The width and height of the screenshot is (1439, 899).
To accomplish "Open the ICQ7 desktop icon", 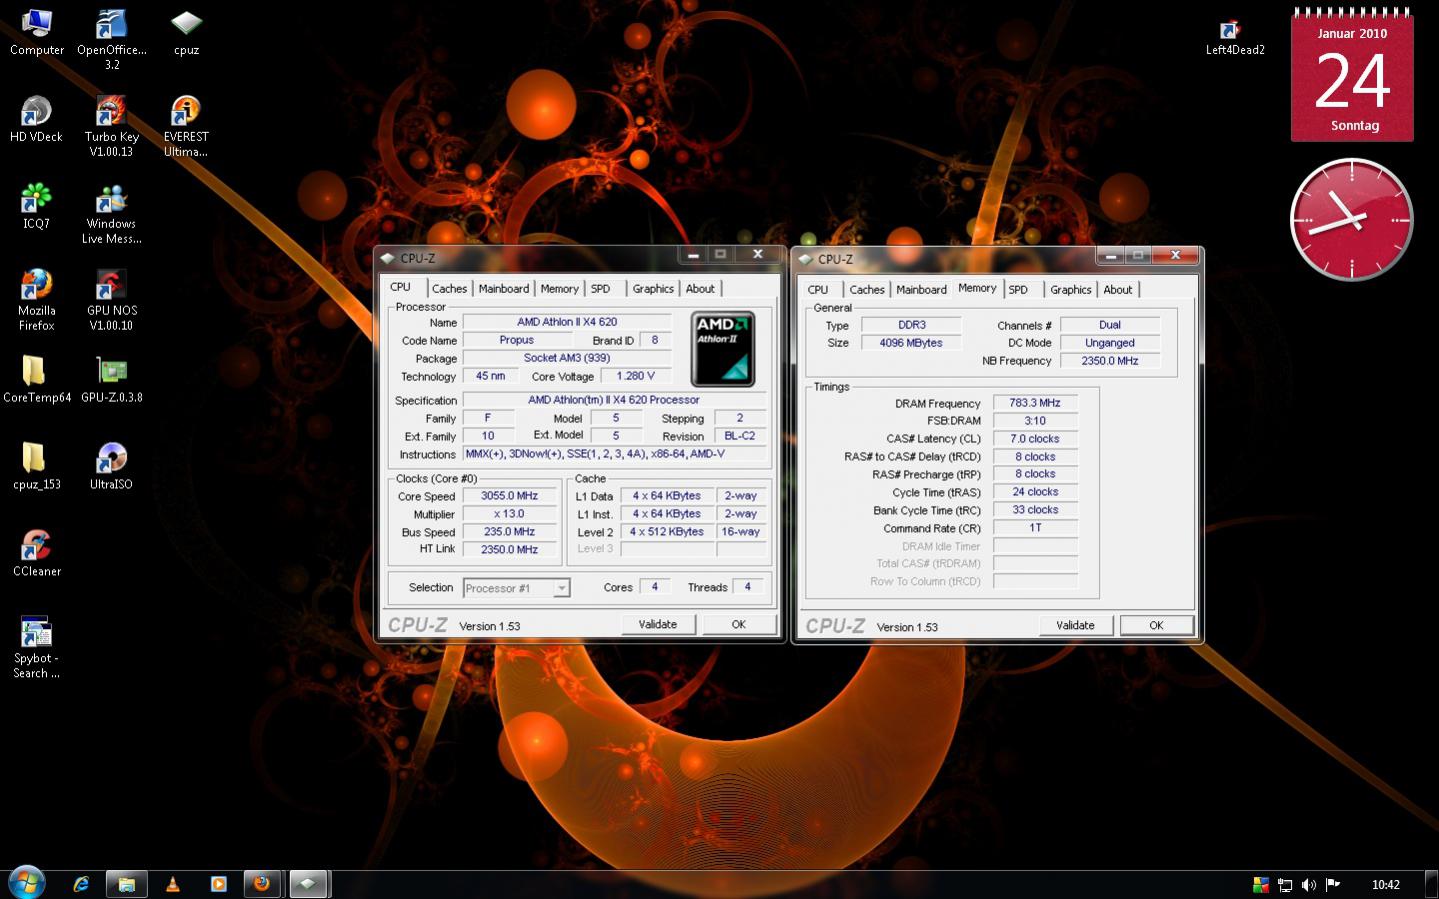I will tap(36, 205).
